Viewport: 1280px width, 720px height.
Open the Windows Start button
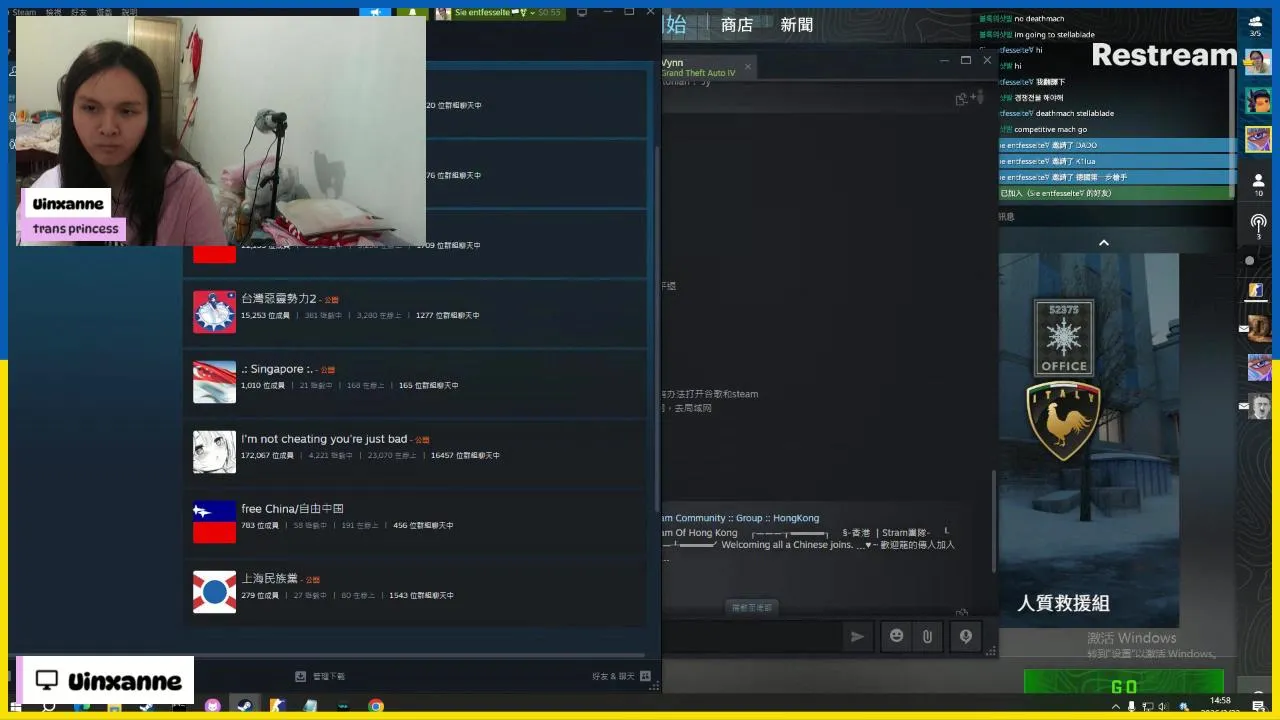[x=16, y=707]
